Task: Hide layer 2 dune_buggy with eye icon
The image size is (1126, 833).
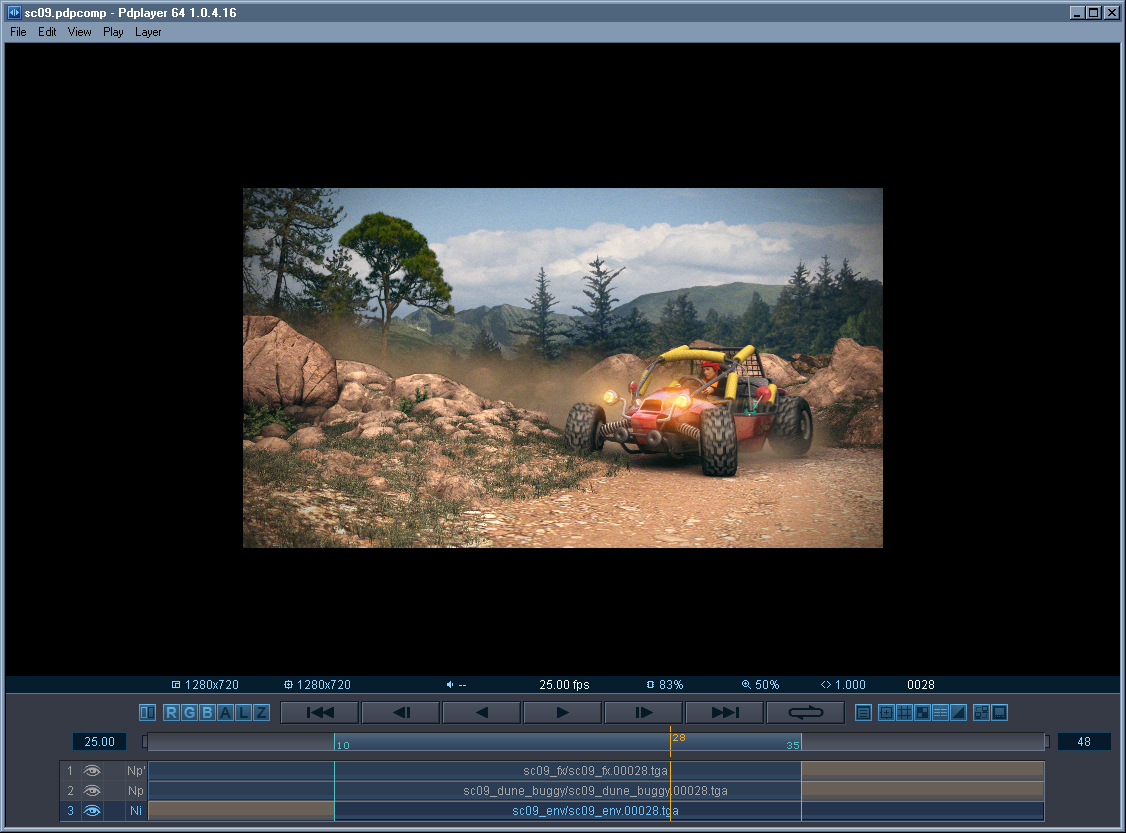Action: (x=92, y=791)
